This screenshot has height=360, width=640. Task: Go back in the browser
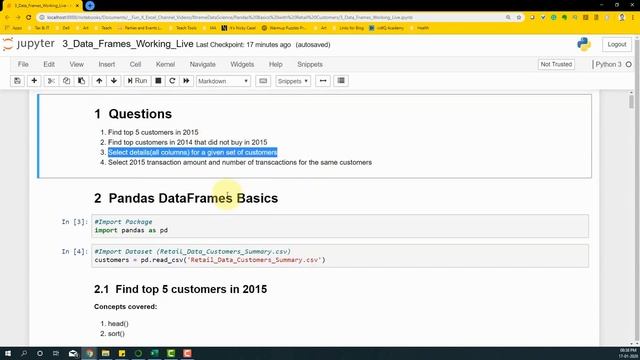7,18
